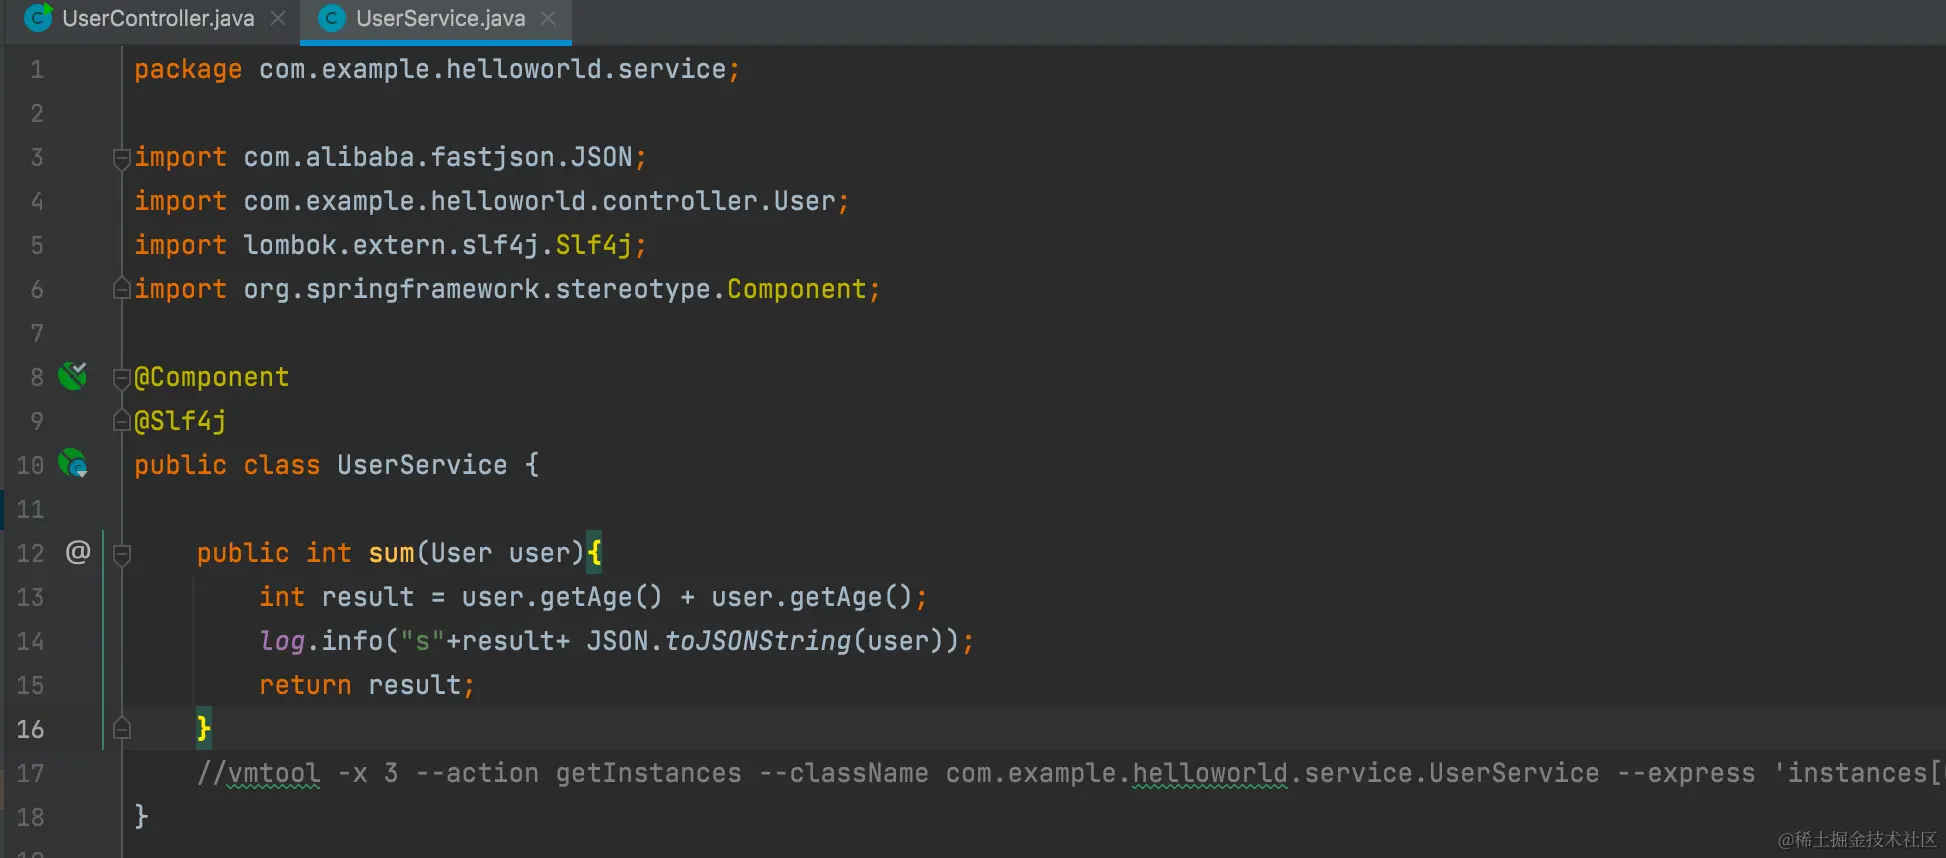Click 'toJSONString' method call
This screenshot has height=858, width=1946.
pos(758,641)
